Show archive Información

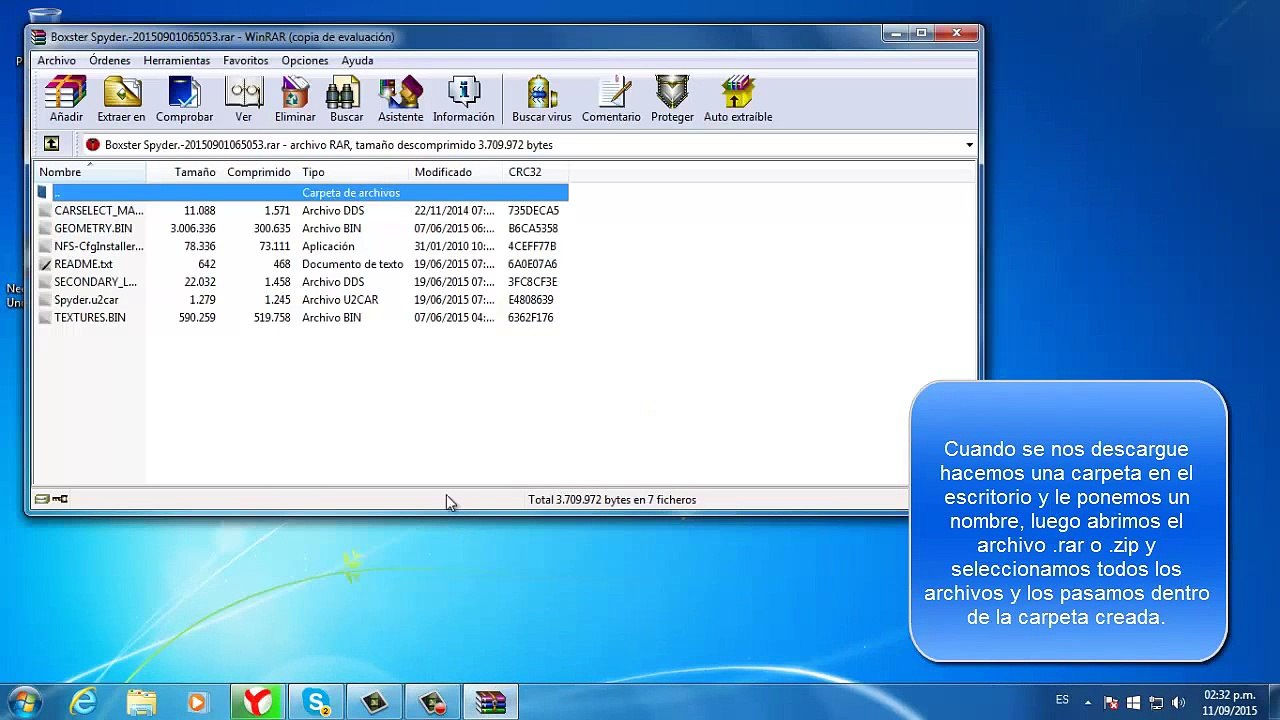coord(463,93)
